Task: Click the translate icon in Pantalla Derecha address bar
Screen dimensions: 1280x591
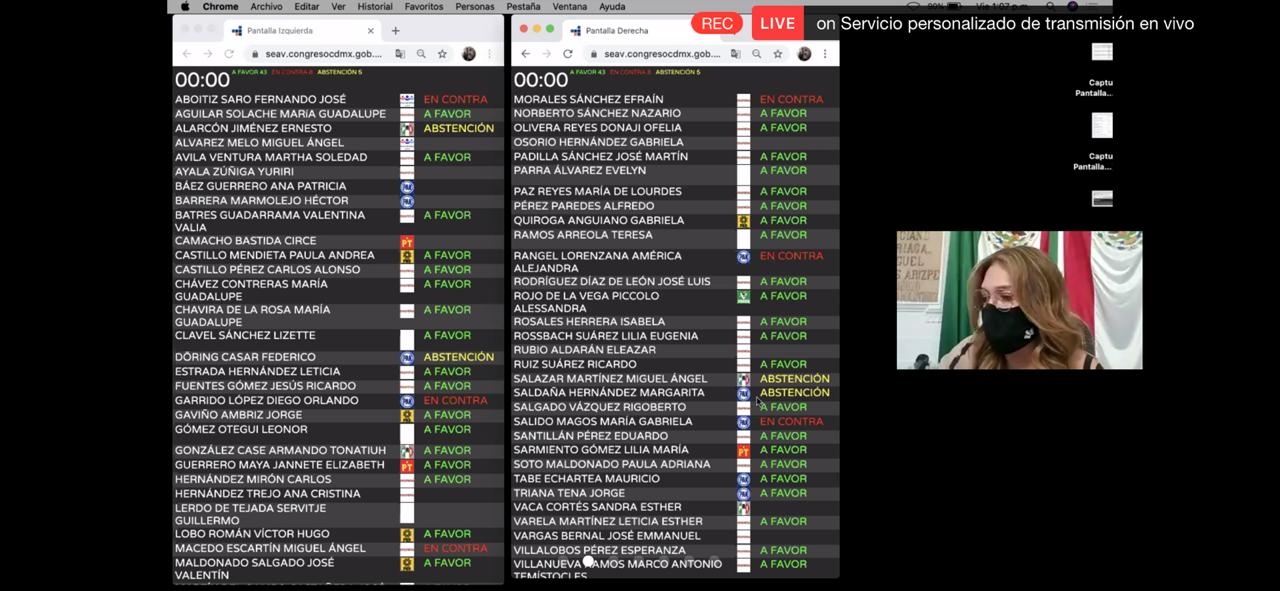Action: [737, 54]
